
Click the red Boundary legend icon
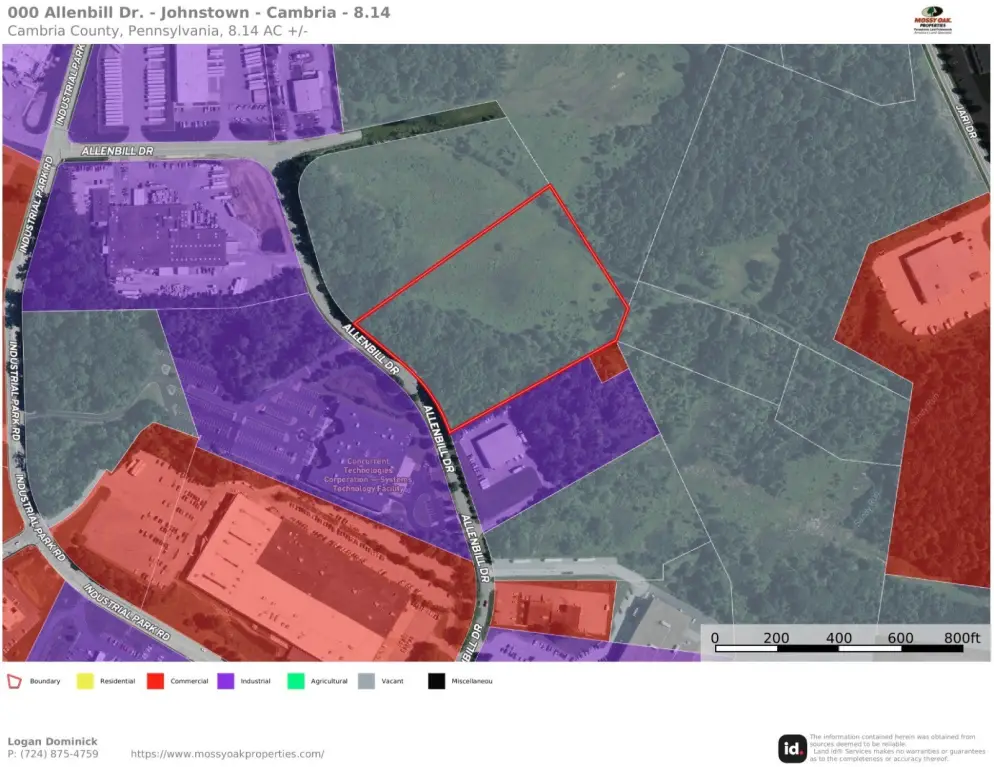point(15,682)
